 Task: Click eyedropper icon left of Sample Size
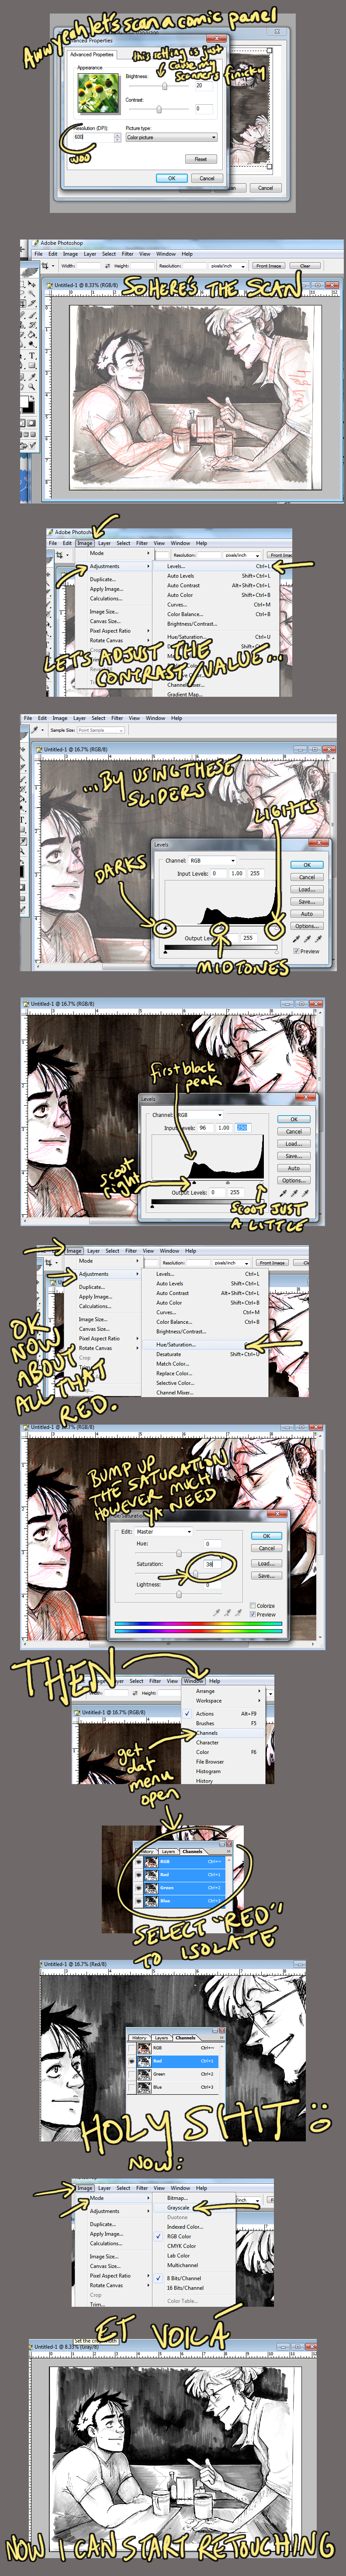pyautogui.click(x=34, y=730)
